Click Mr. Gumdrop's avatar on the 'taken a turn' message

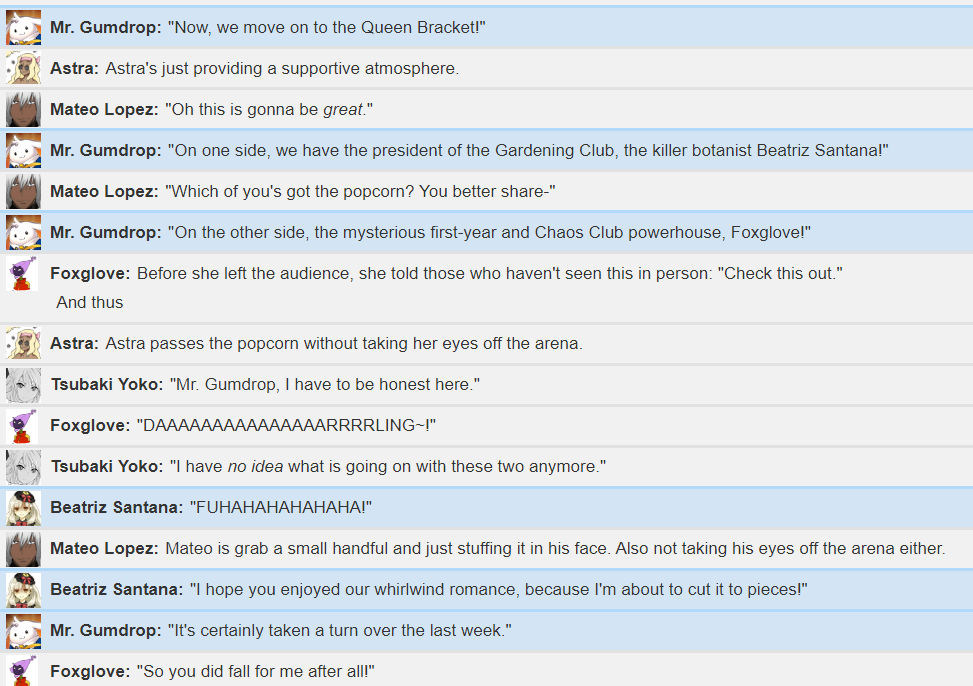(x=24, y=630)
